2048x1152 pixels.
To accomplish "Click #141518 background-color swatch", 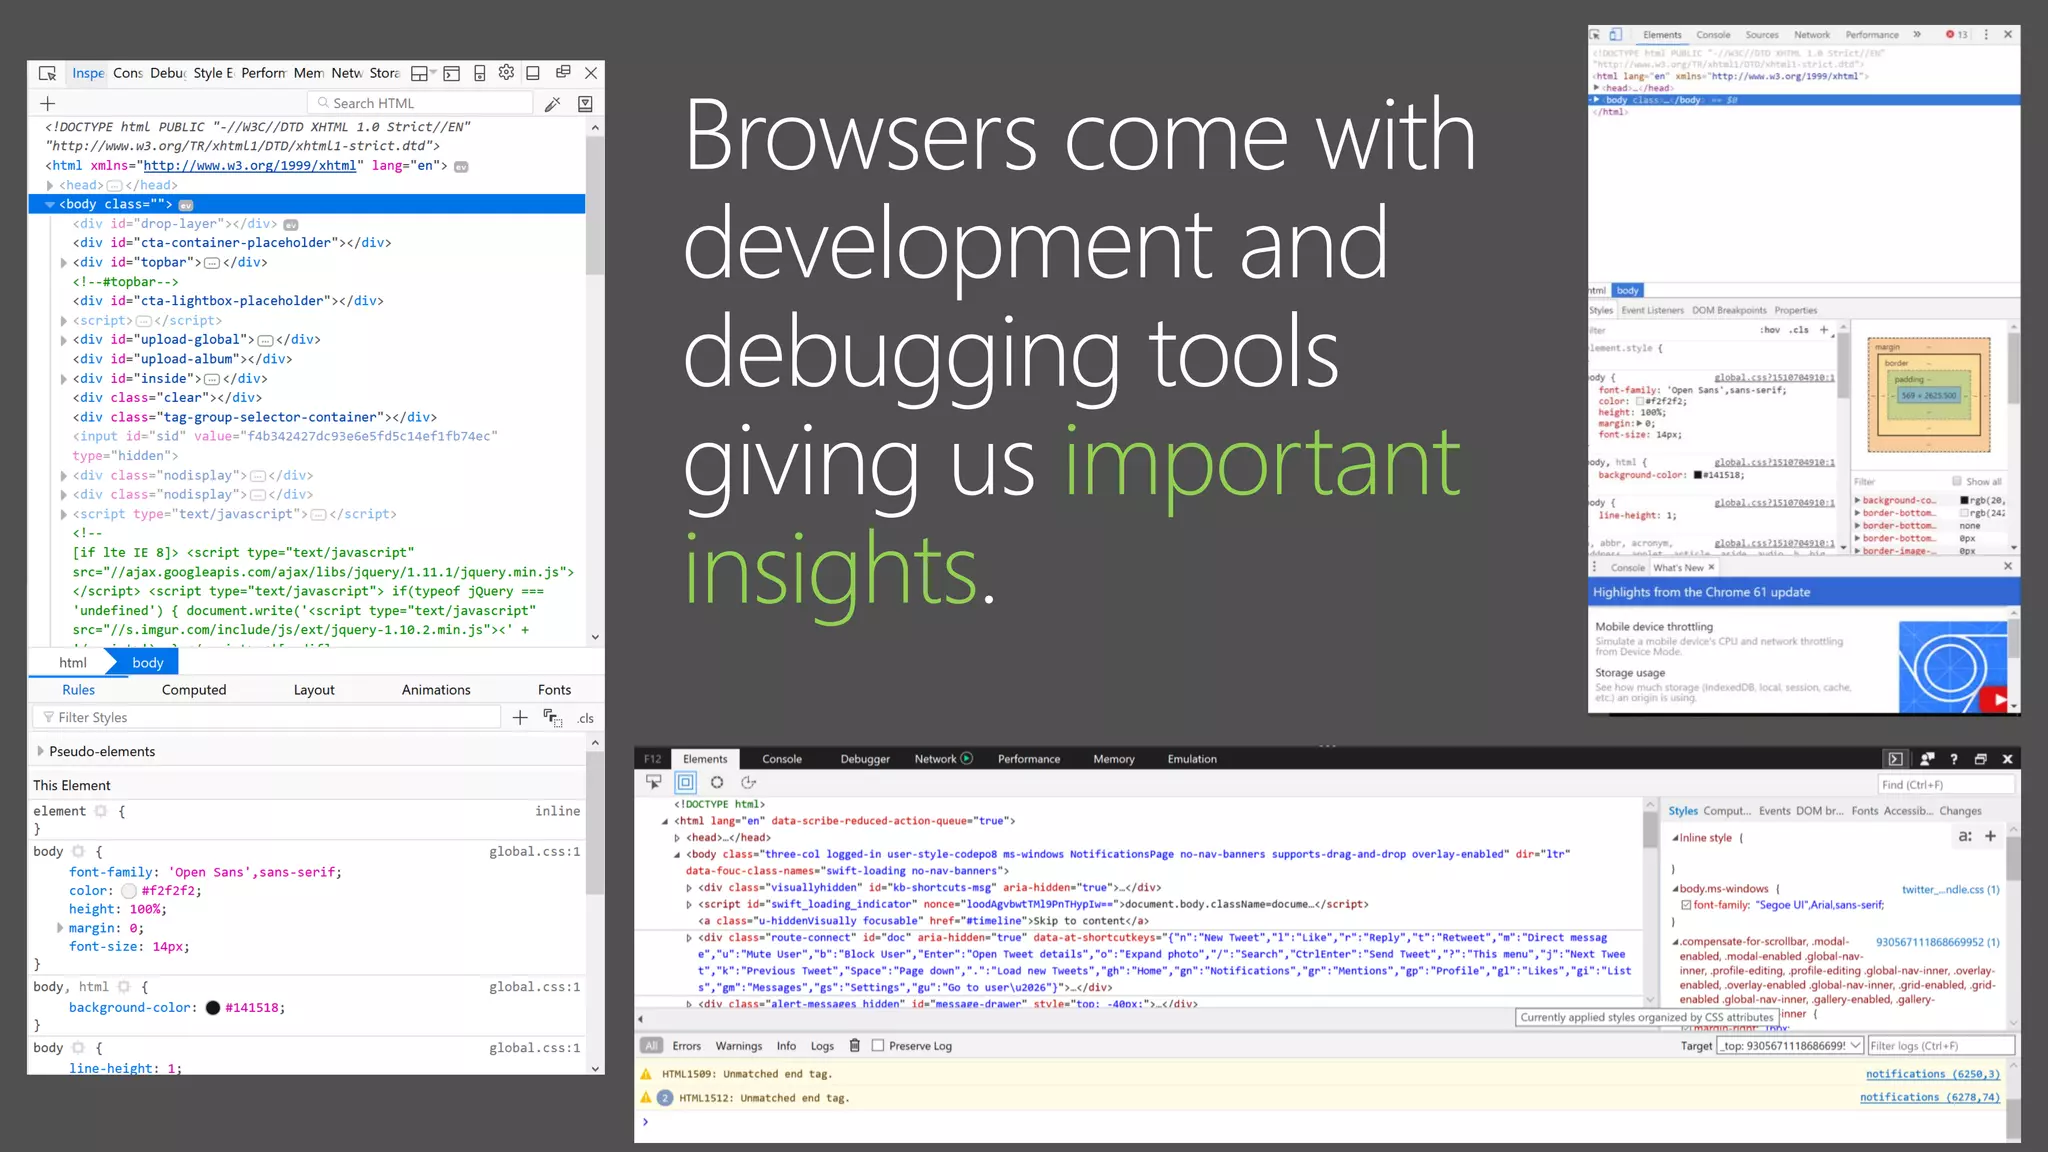I will tap(213, 1008).
